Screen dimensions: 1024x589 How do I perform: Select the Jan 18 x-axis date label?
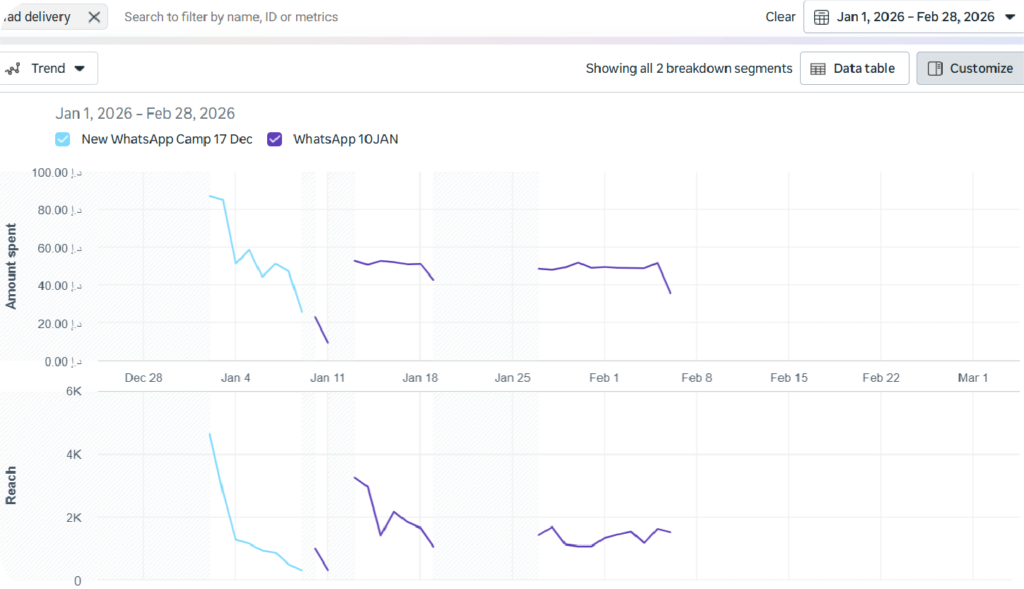click(420, 378)
